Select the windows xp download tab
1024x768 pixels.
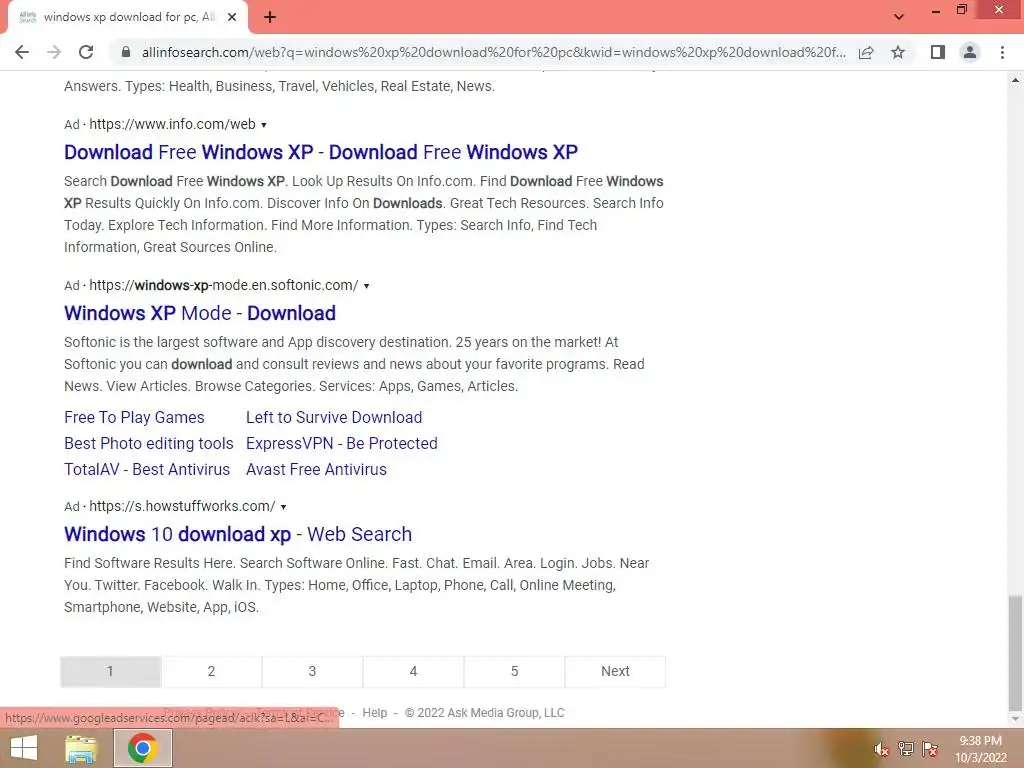128,18
